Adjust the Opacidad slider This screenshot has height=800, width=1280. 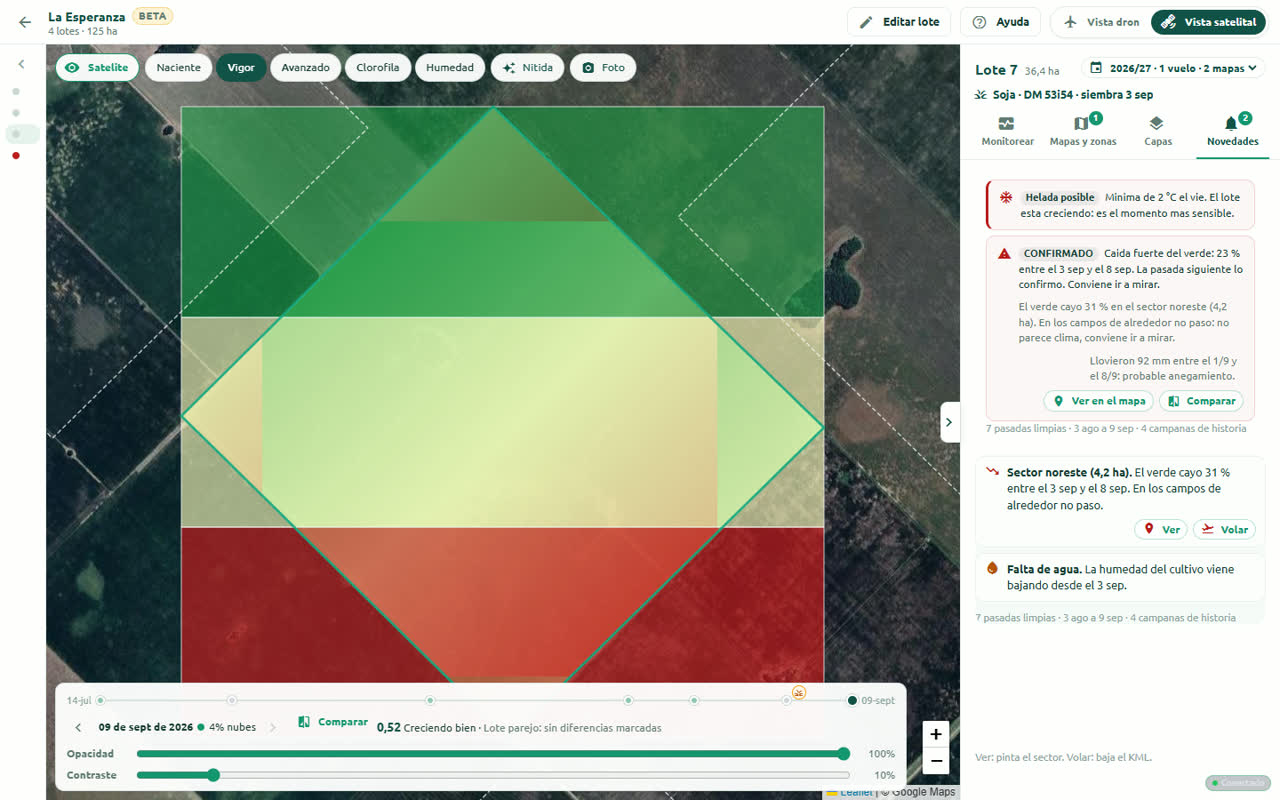click(x=494, y=754)
